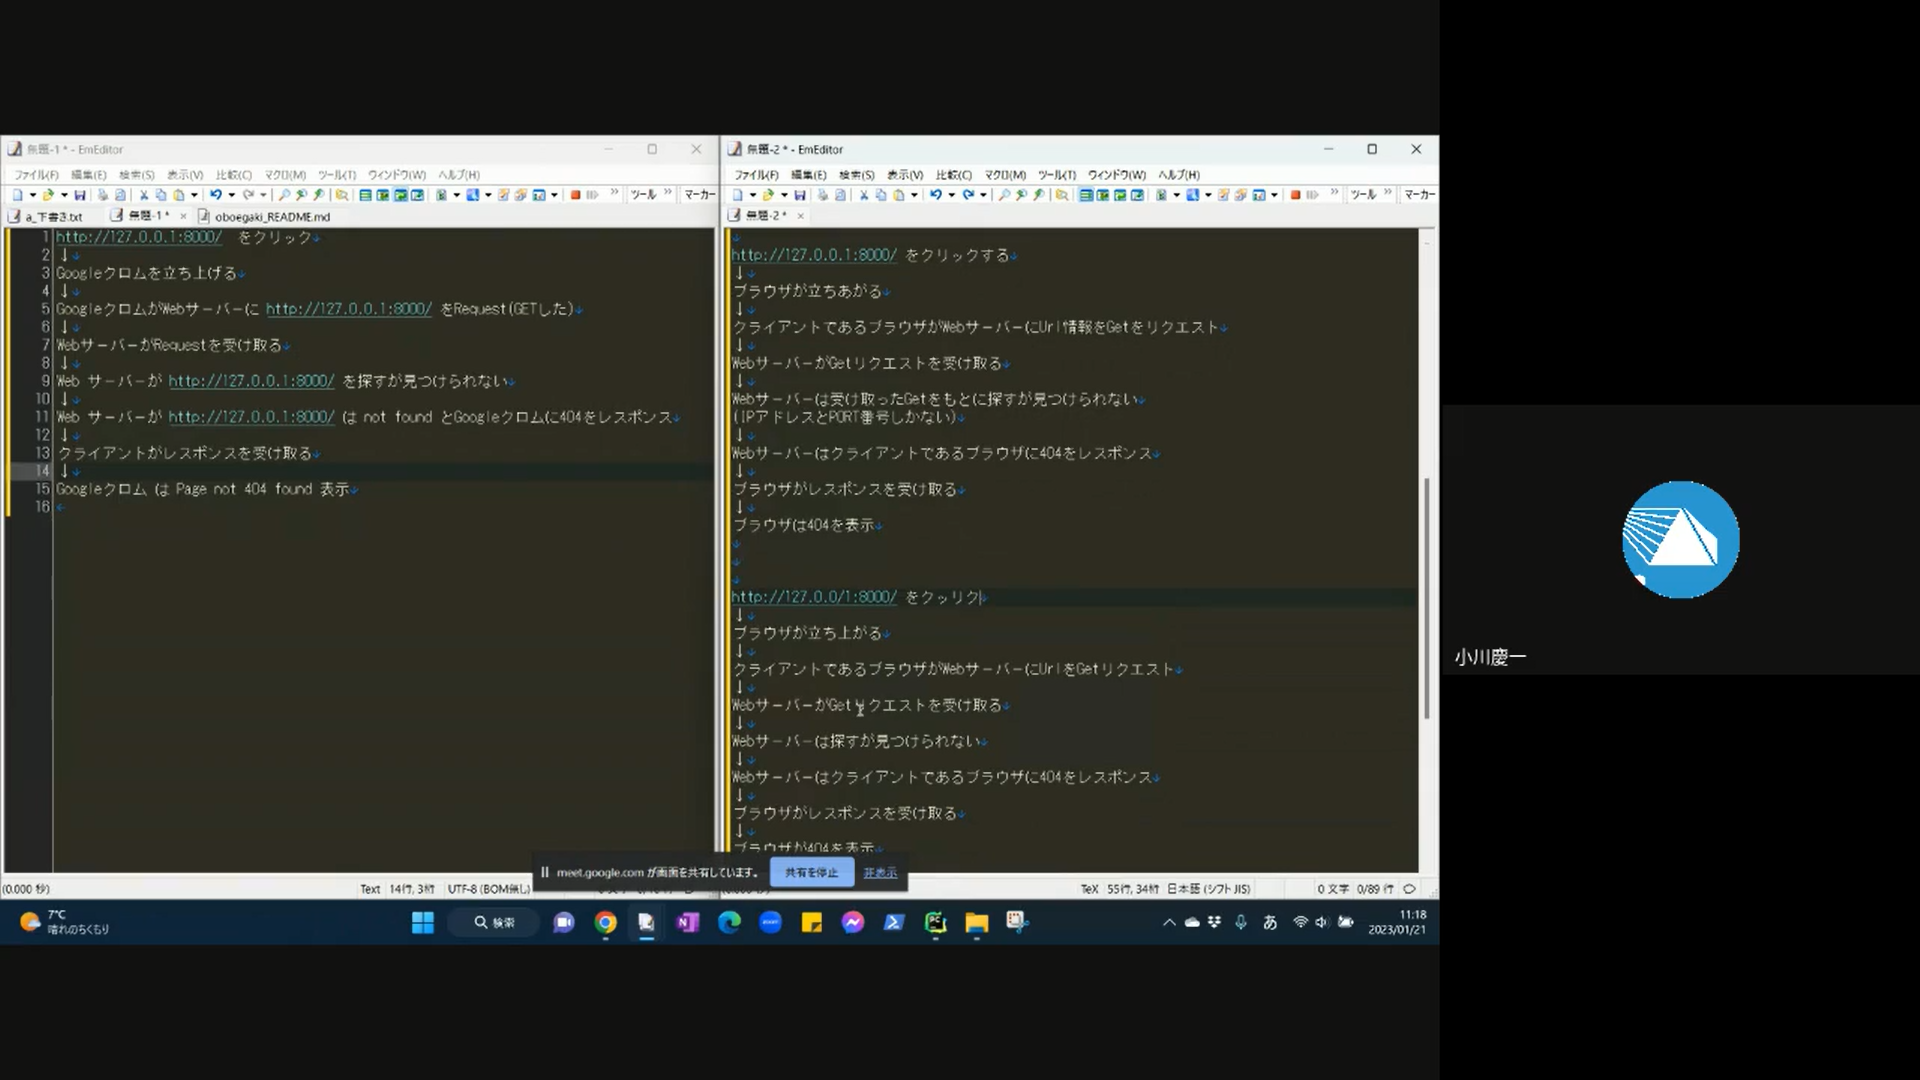Image resolution: width=1920 pixels, height=1080 pixels.
Task: Click Undo icon in right EmEditor toolbar
Action: coord(936,195)
